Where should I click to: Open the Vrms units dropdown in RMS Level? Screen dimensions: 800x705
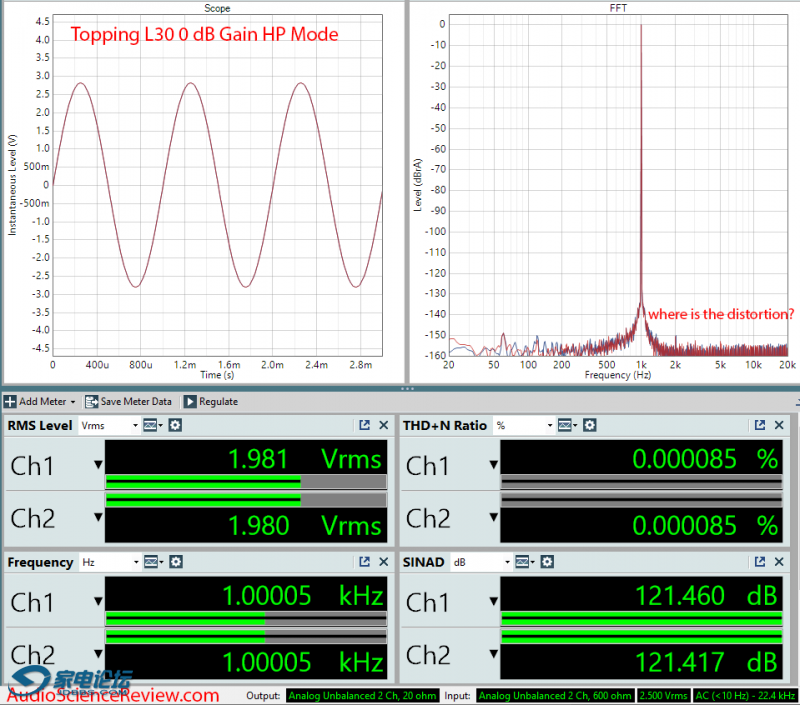[135, 425]
